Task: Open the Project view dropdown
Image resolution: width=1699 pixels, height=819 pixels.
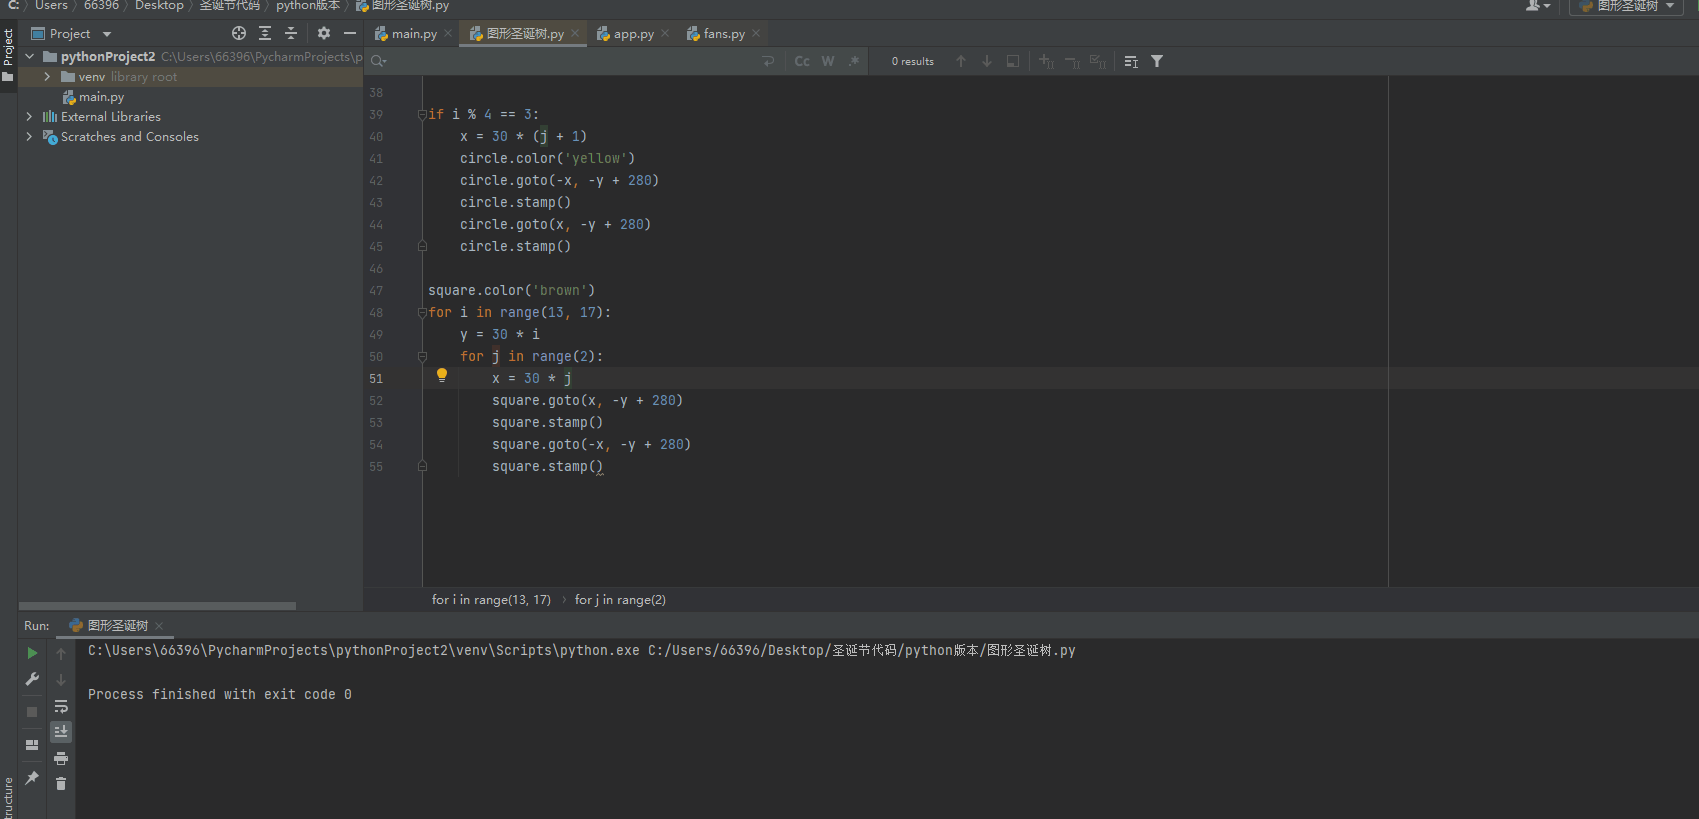Action: pos(107,34)
